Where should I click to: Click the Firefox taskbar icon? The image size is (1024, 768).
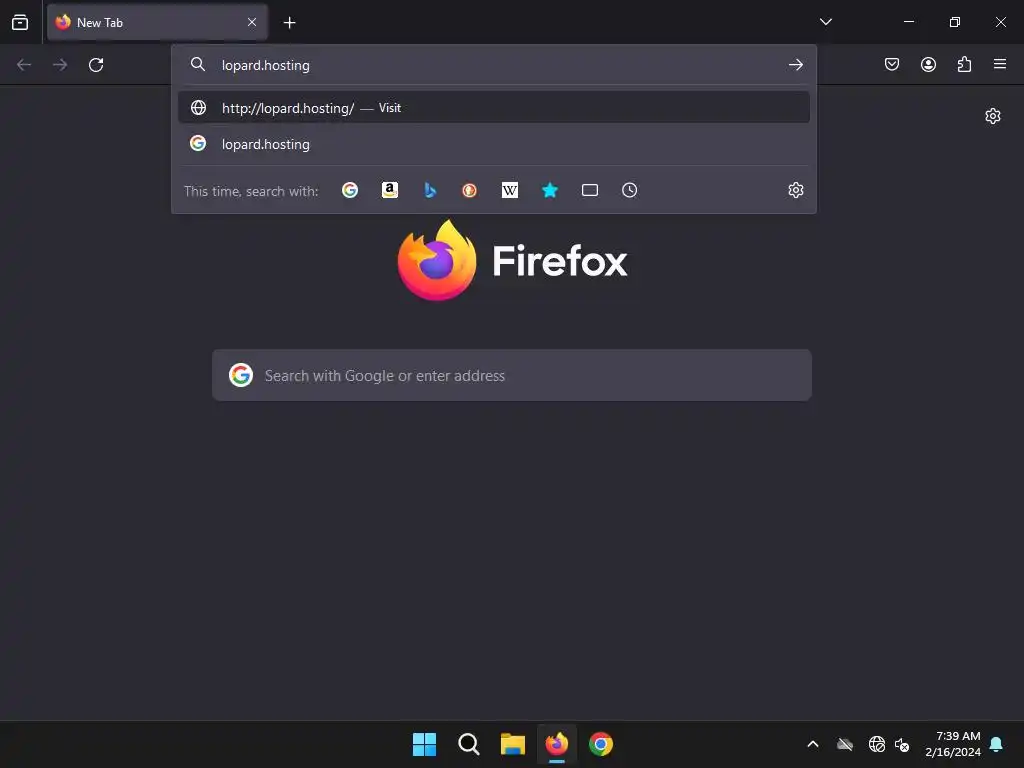pyautogui.click(x=557, y=744)
